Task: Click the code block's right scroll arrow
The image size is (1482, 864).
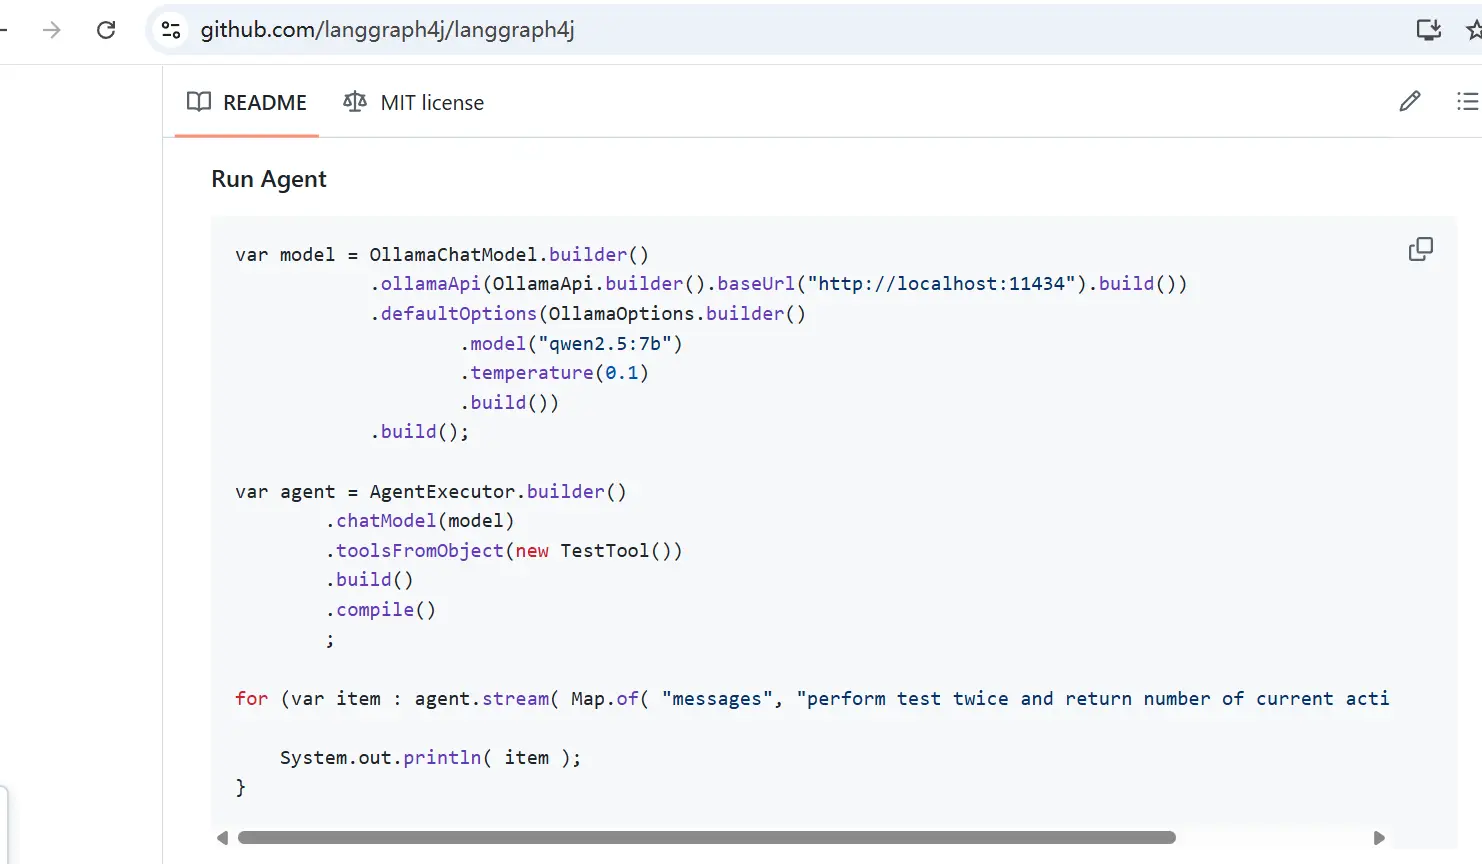Action: tap(1379, 838)
